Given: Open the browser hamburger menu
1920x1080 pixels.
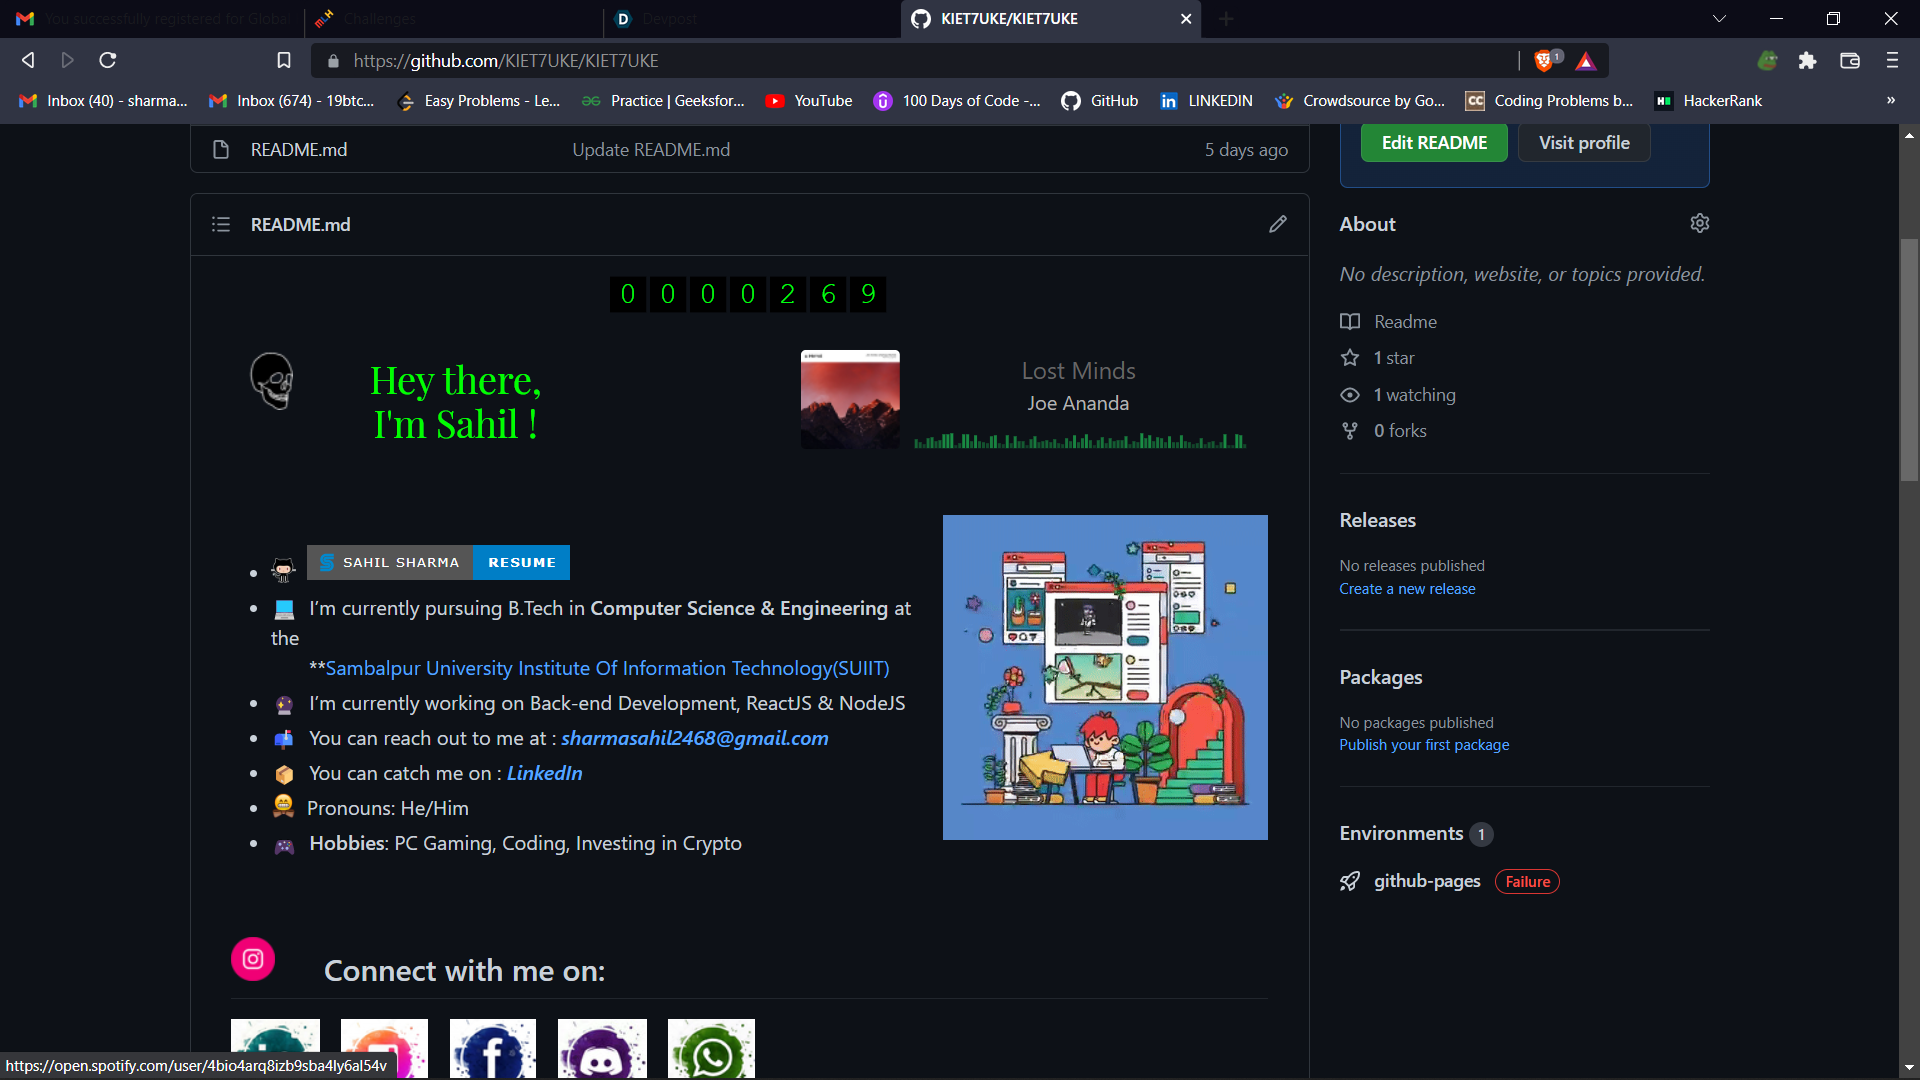Looking at the screenshot, I should (1892, 61).
